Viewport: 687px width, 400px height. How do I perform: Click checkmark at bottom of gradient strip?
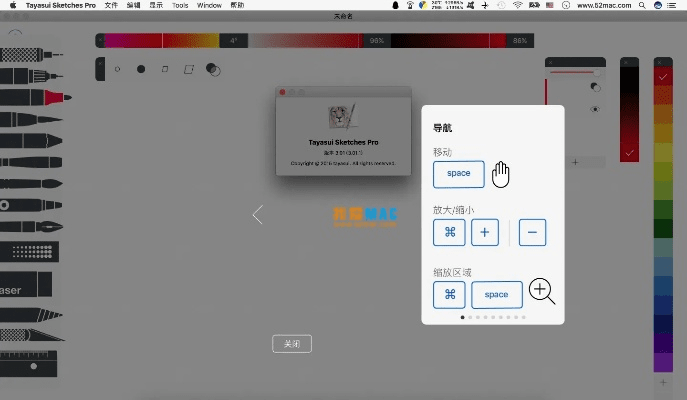tap(628, 153)
